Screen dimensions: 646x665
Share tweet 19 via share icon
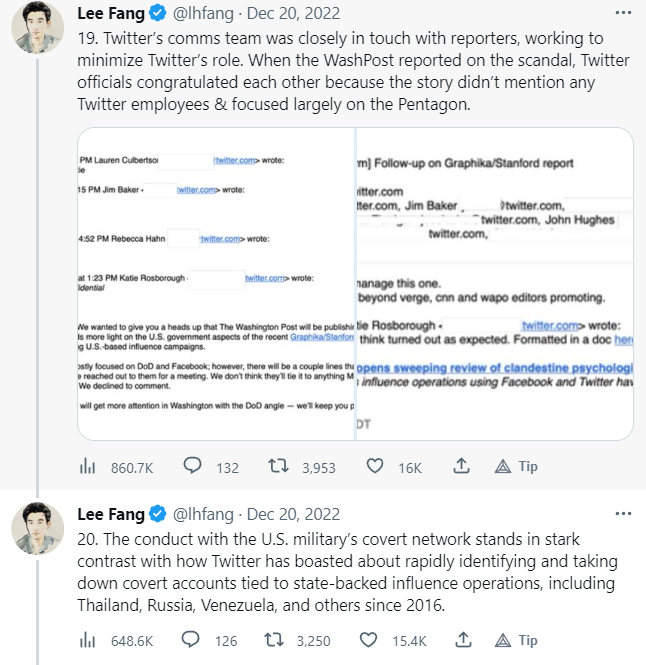(x=462, y=467)
